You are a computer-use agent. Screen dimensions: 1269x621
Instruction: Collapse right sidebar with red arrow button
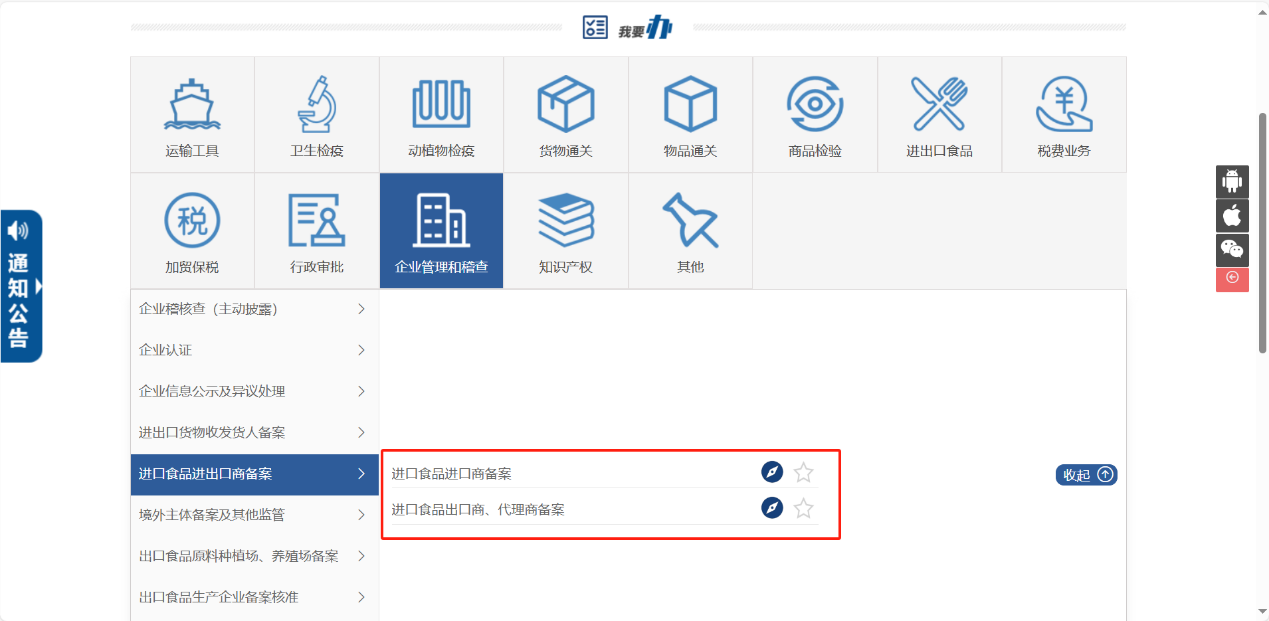(1232, 278)
